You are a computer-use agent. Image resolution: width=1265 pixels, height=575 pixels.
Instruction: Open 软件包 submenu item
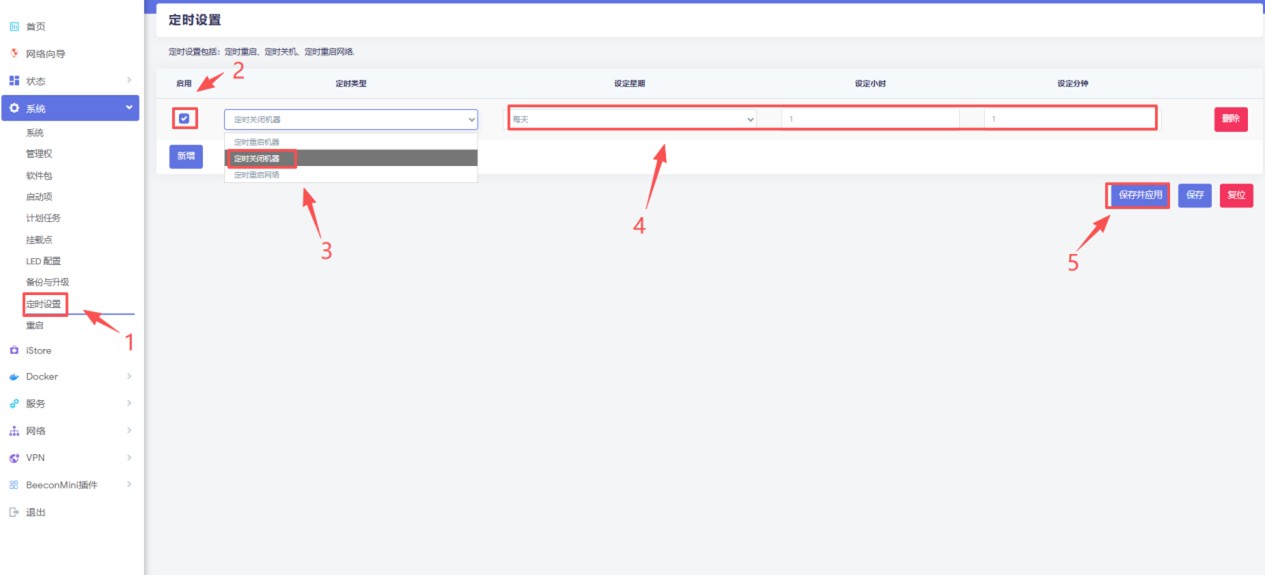click(x=39, y=175)
